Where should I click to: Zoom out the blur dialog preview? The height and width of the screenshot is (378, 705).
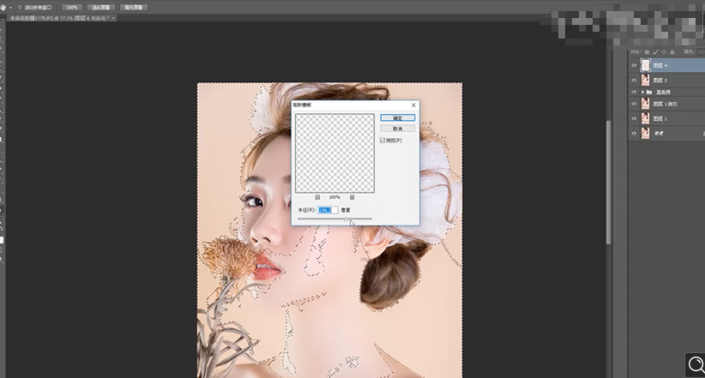point(317,197)
